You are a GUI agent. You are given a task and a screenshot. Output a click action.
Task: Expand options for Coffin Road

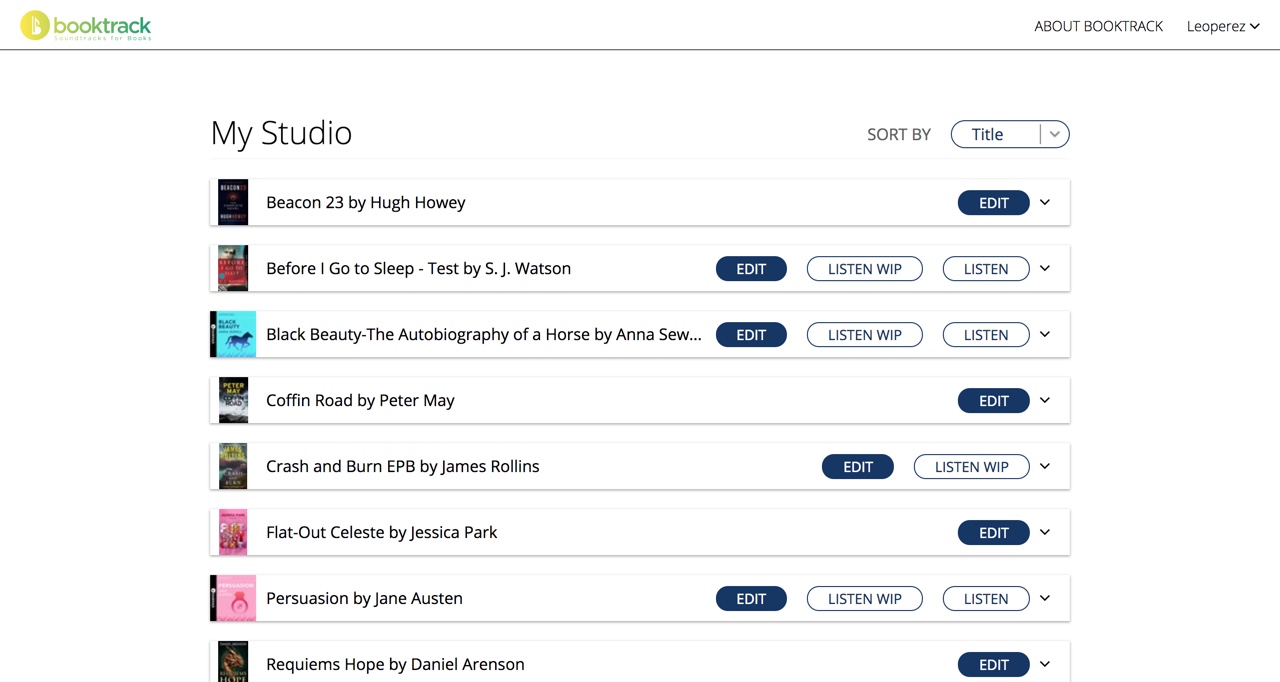coord(1045,400)
